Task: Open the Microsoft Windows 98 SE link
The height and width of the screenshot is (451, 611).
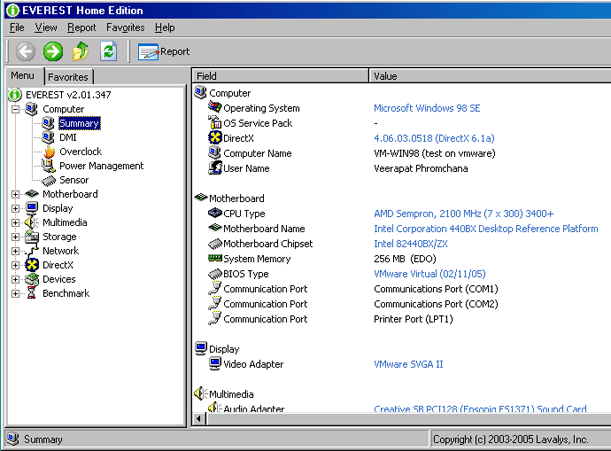Action: click(x=427, y=108)
